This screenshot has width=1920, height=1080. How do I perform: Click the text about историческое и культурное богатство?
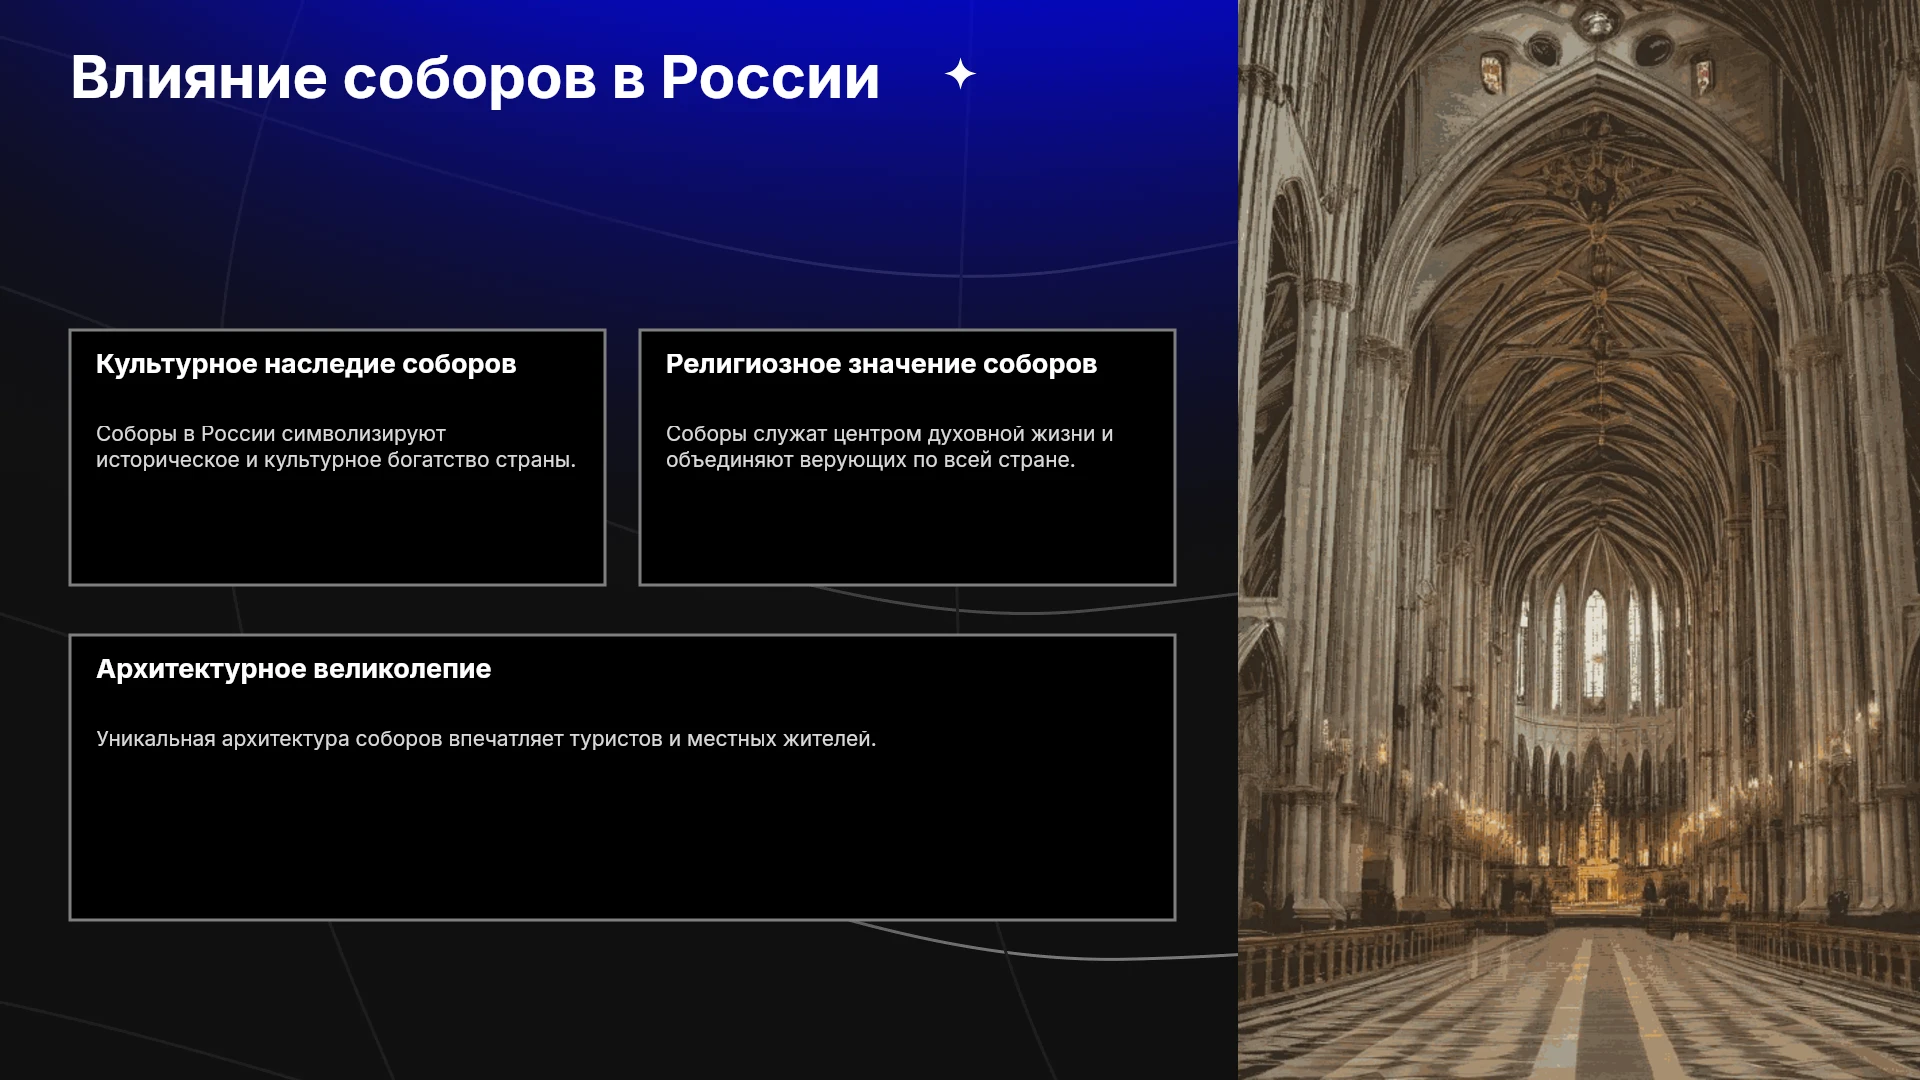(336, 447)
